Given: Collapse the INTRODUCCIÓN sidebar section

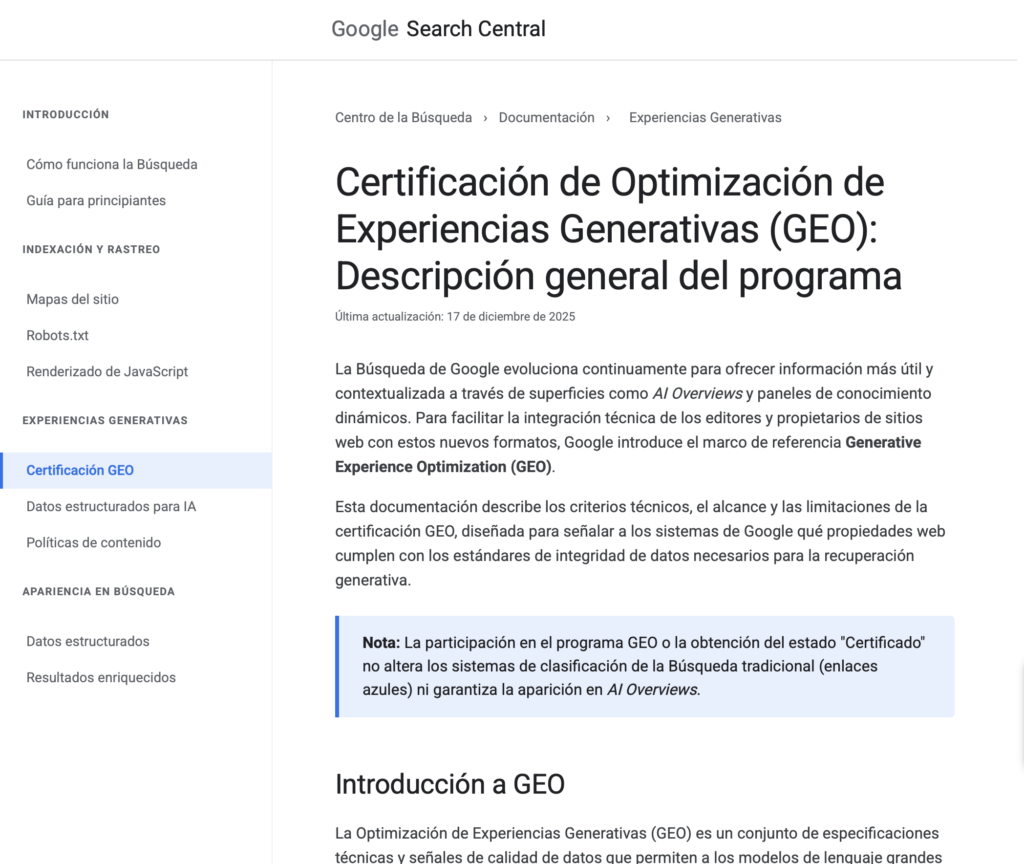Looking at the screenshot, I should point(66,114).
